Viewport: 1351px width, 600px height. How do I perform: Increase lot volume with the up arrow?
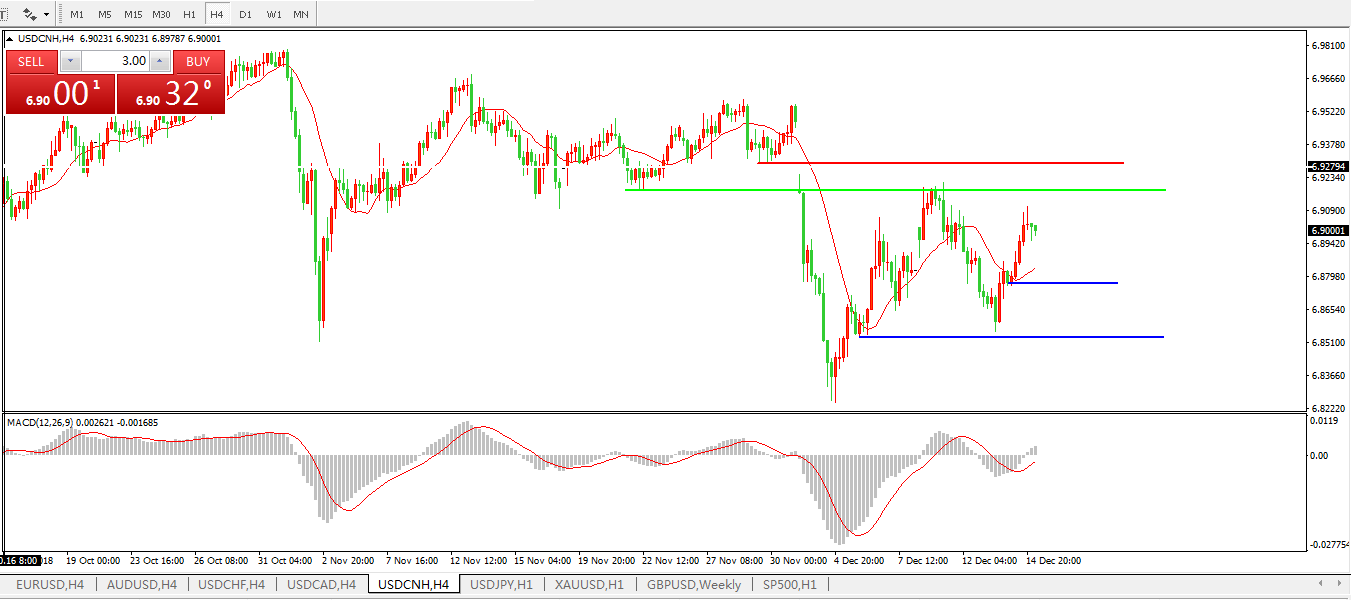point(159,61)
